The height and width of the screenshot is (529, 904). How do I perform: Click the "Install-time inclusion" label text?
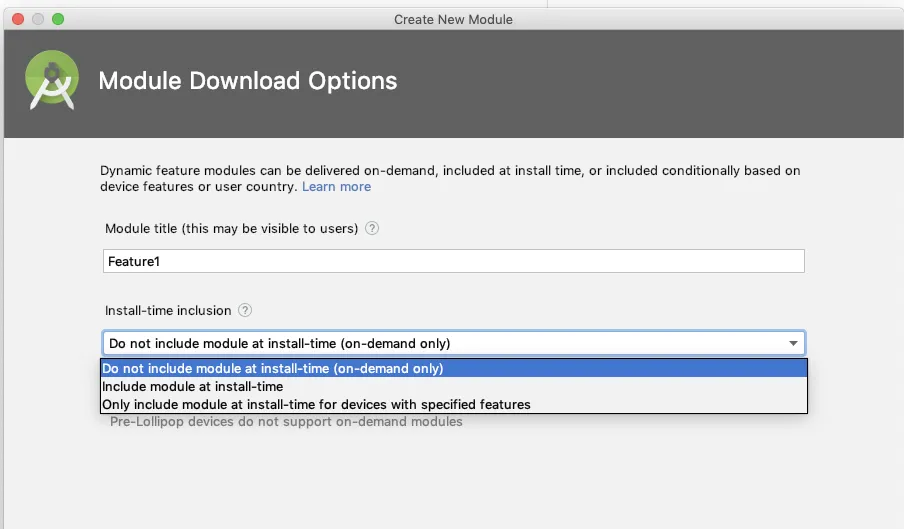point(168,311)
